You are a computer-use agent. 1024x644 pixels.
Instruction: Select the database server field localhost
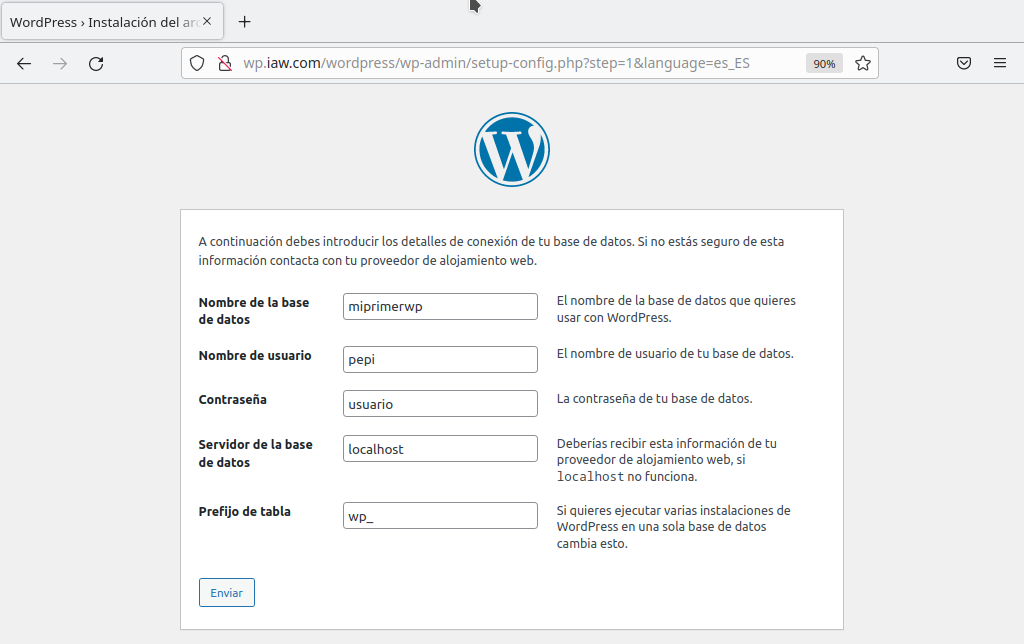(x=440, y=449)
